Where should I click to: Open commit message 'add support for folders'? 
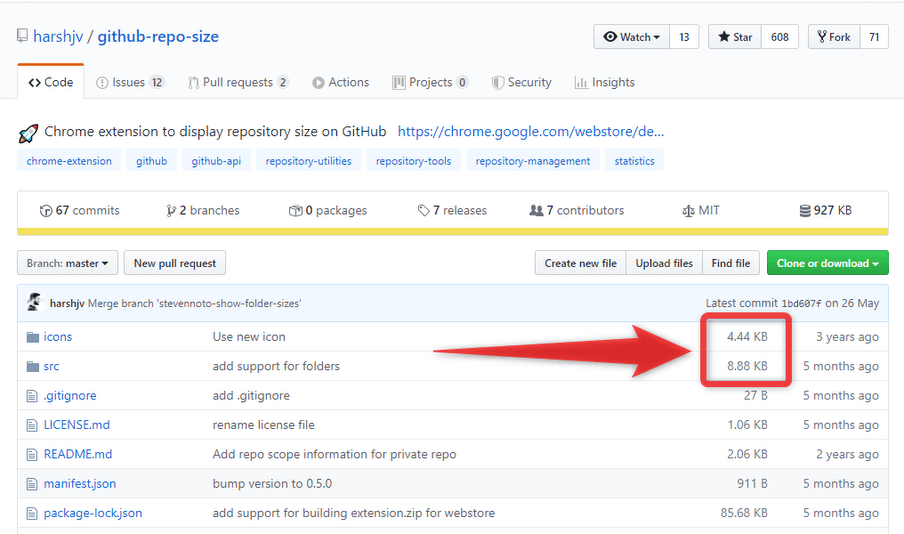click(276, 366)
